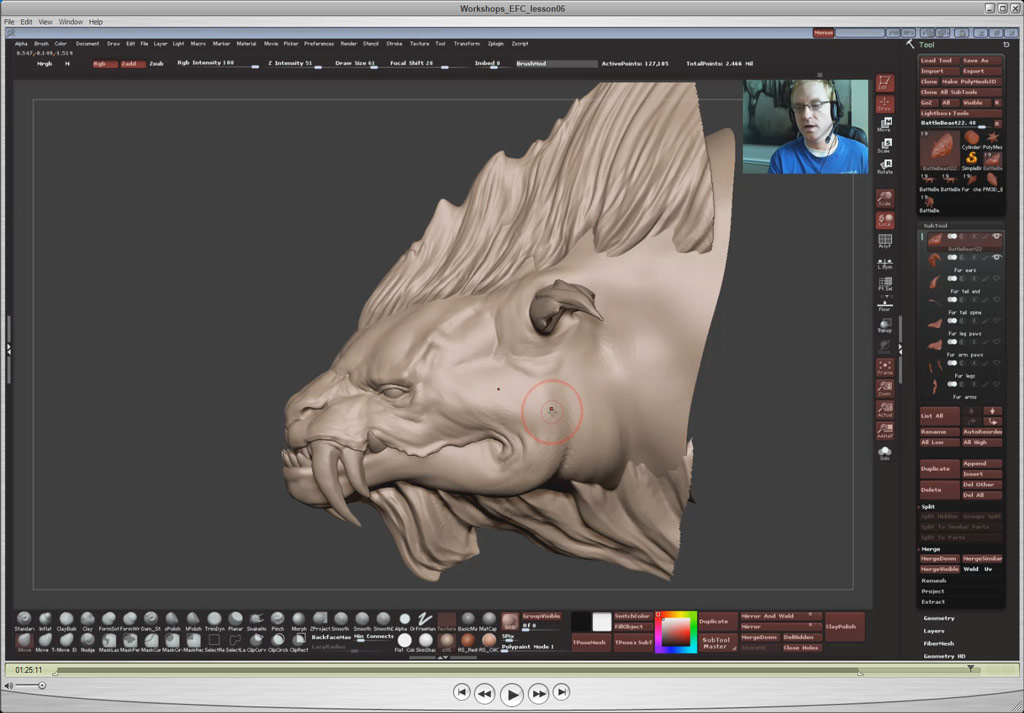Expand the Layers section
This screenshot has width=1024, height=713.
(x=934, y=631)
